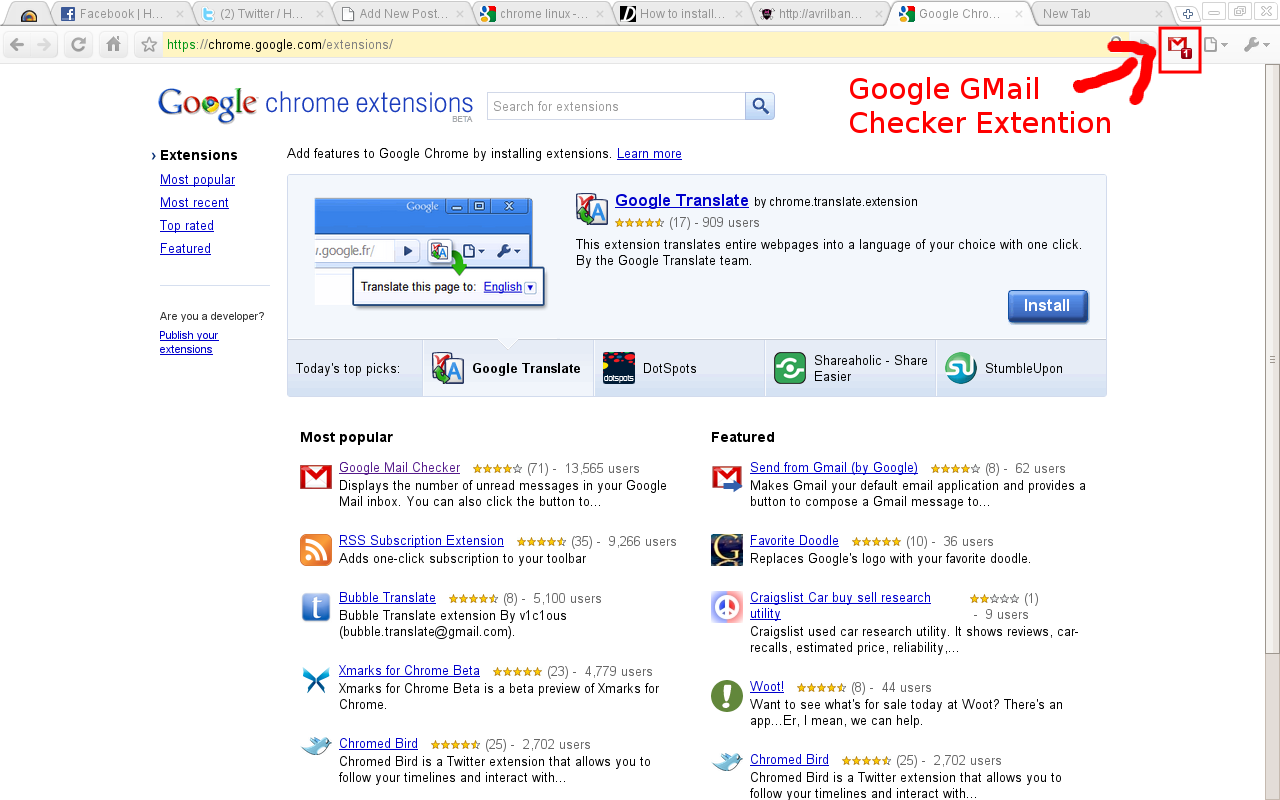Viewport: 1280px width, 800px height.
Task: Click the search magnifier button
Action: [760, 106]
